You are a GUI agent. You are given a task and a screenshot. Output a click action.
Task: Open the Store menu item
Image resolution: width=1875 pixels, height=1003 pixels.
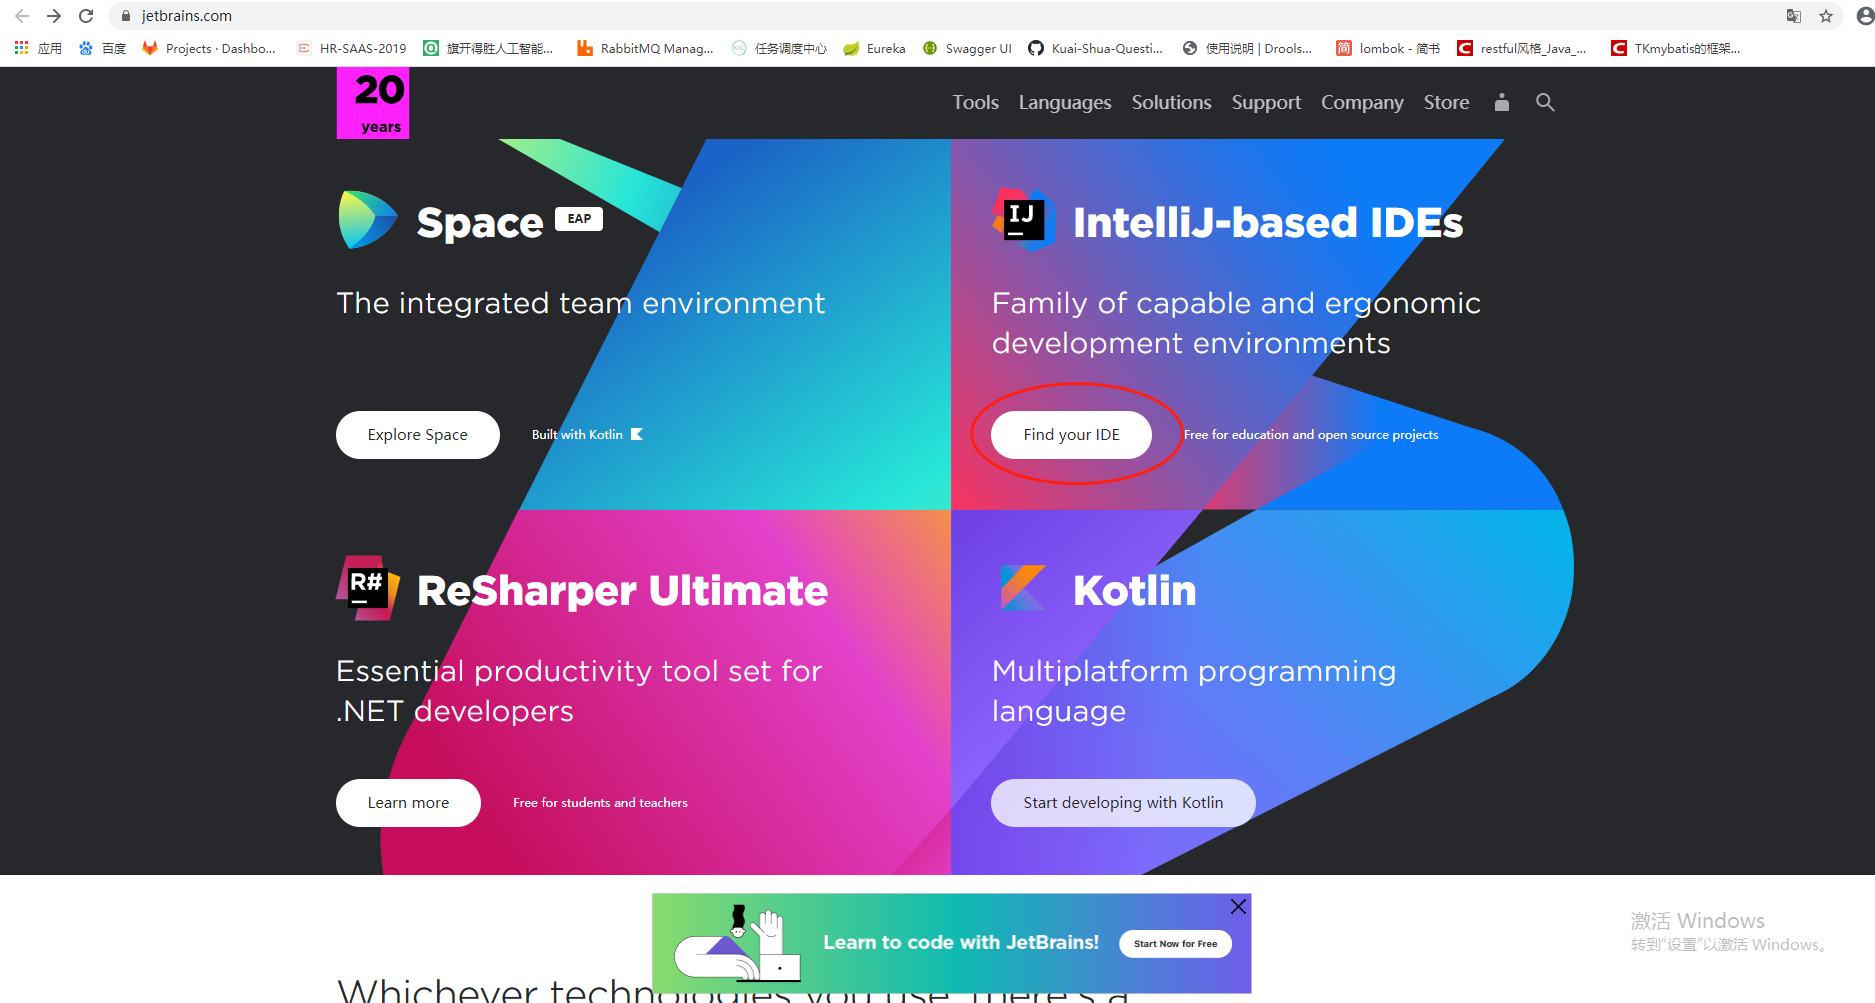point(1446,102)
